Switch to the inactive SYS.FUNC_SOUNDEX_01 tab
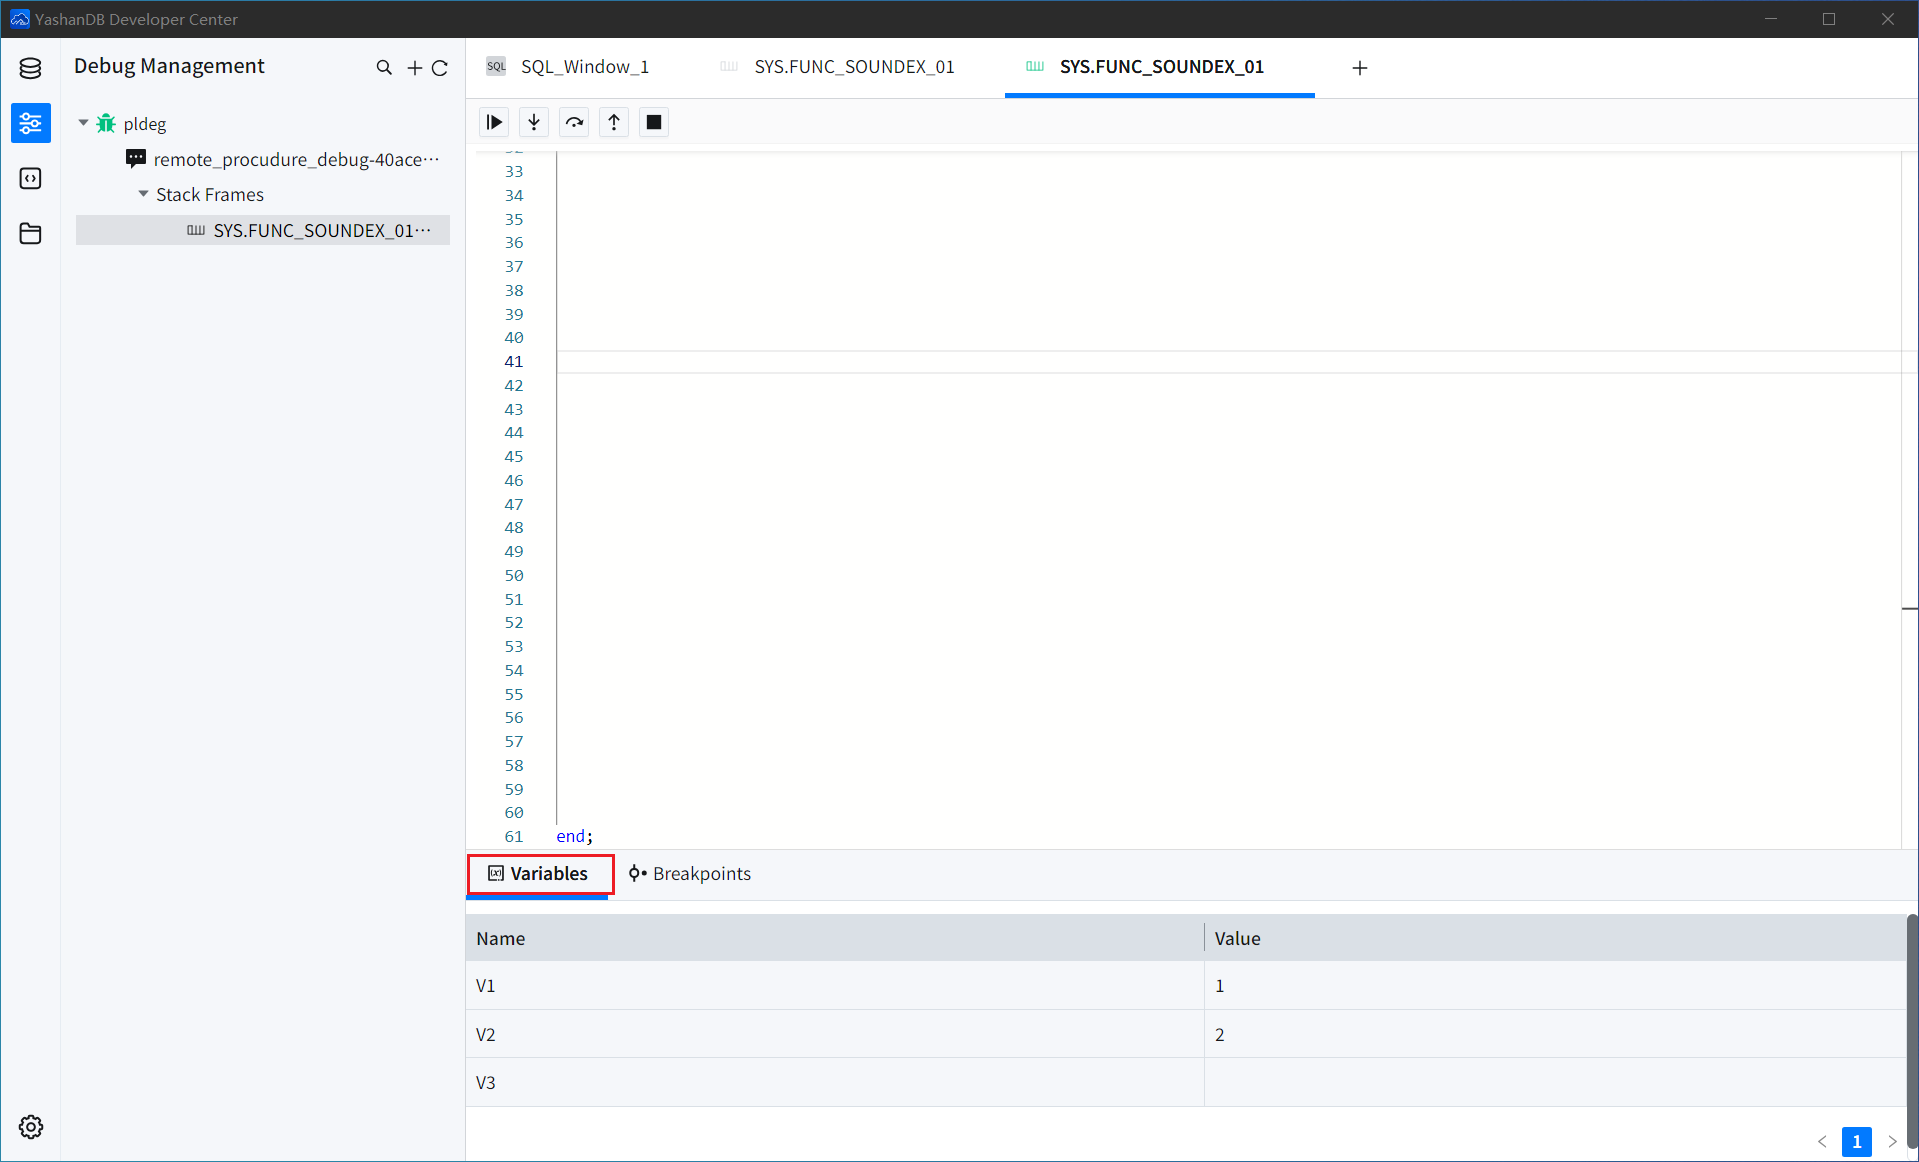The width and height of the screenshot is (1919, 1162). [837, 67]
